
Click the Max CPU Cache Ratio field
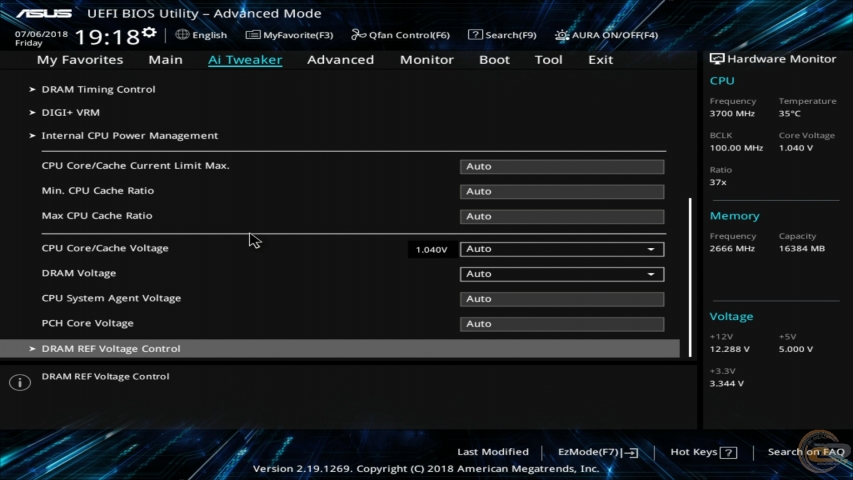[x=561, y=217]
